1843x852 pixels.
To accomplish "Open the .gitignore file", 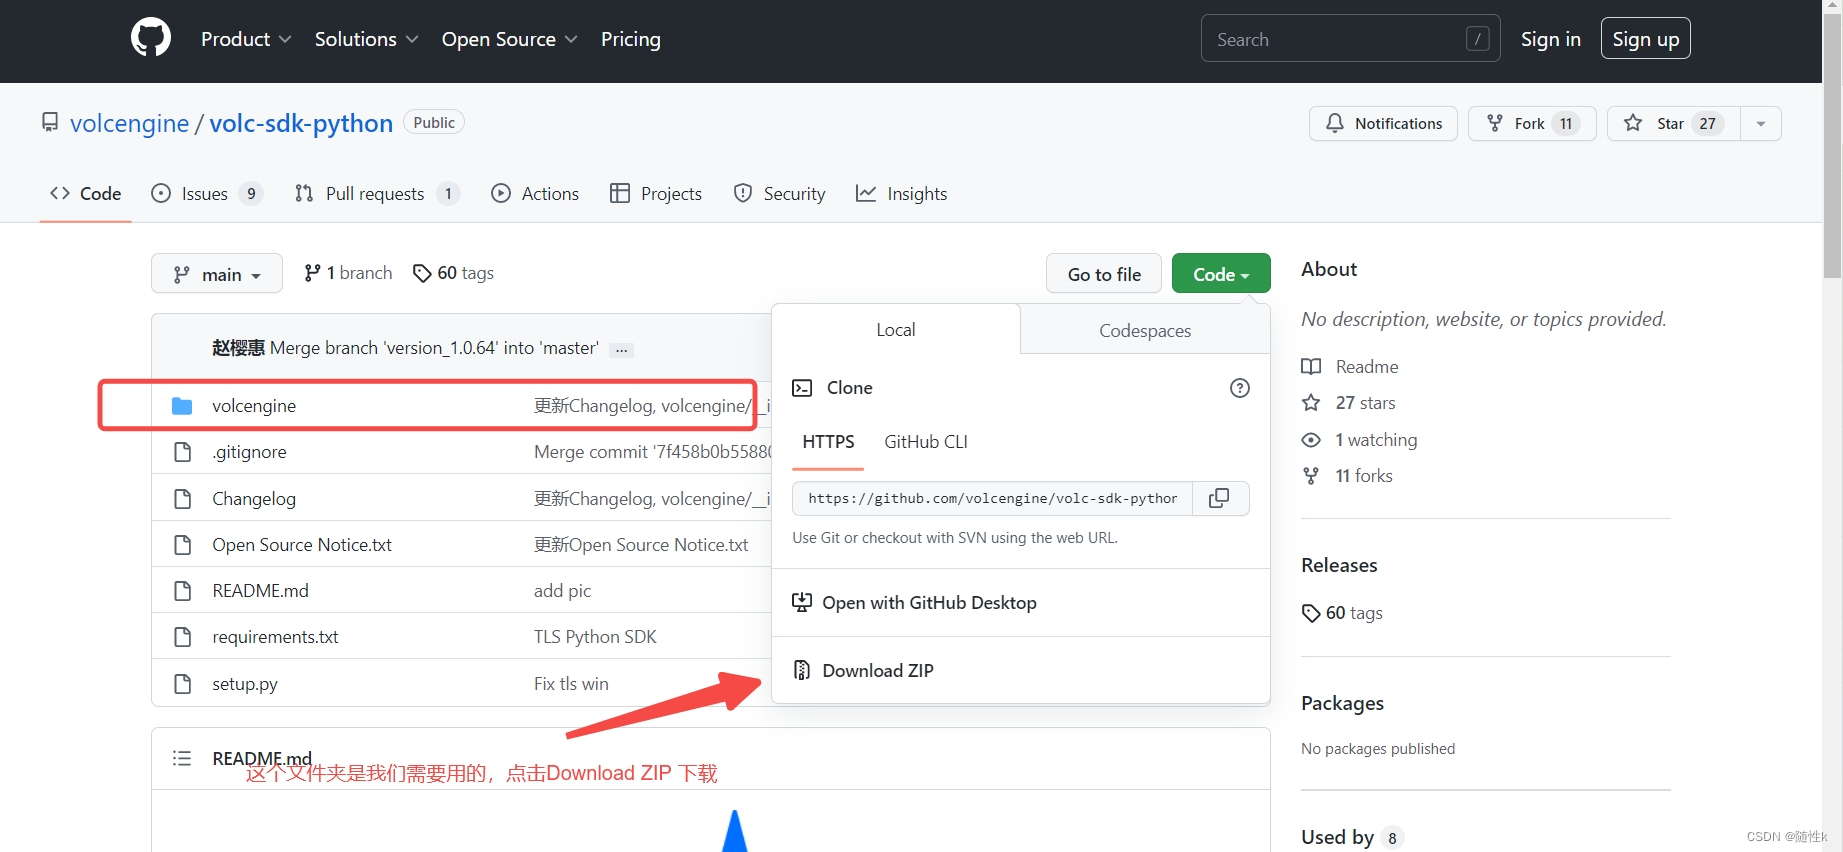I will click(249, 452).
